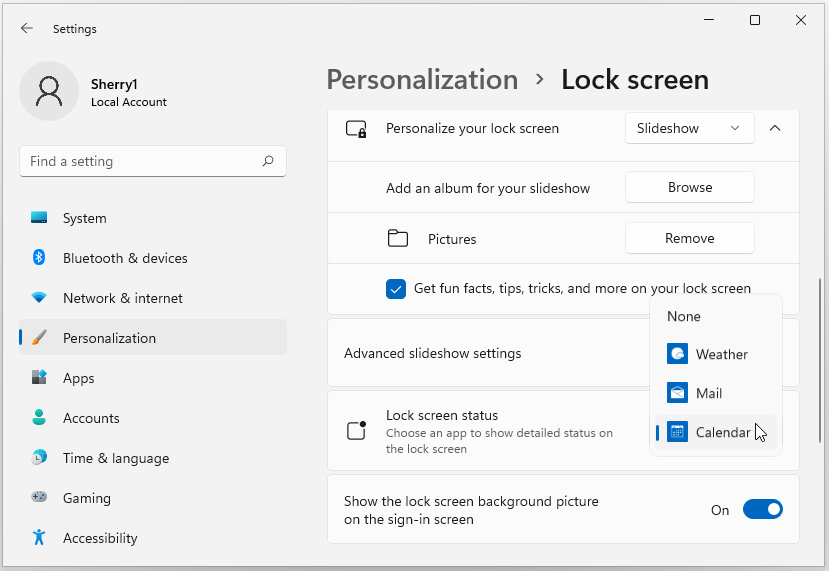829x571 pixels.
Task: Click the Network & internet wifi icon
Action: (x=39, y=298)
